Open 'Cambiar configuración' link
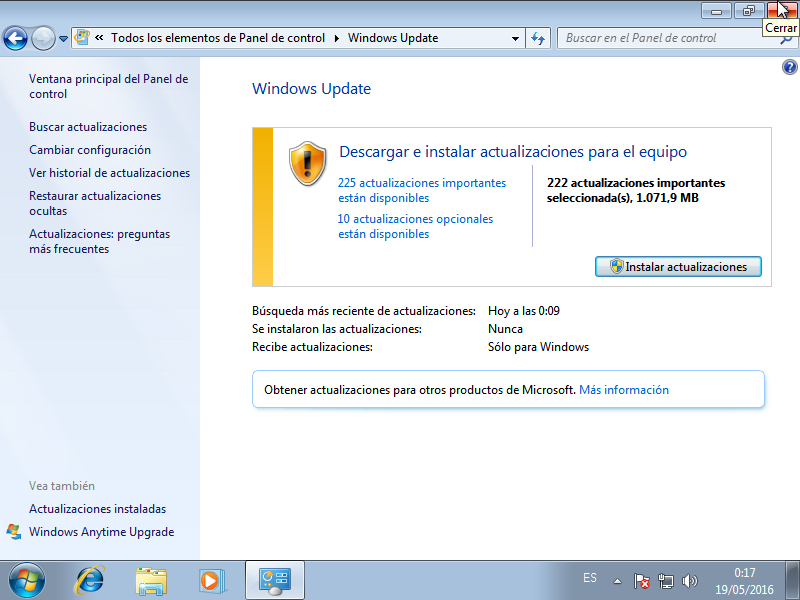The height and width of the screenshot is (600, 800). (90, 149)
